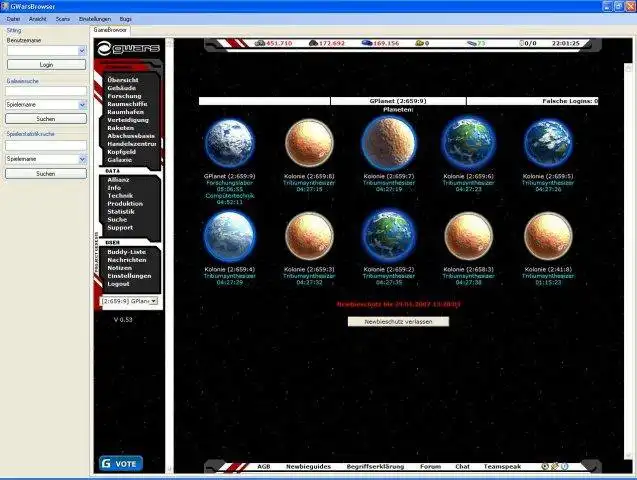The height and width of the screenshot is (480, 637).
Task: Open the Gebäude sidebar link
Action: 121,88
